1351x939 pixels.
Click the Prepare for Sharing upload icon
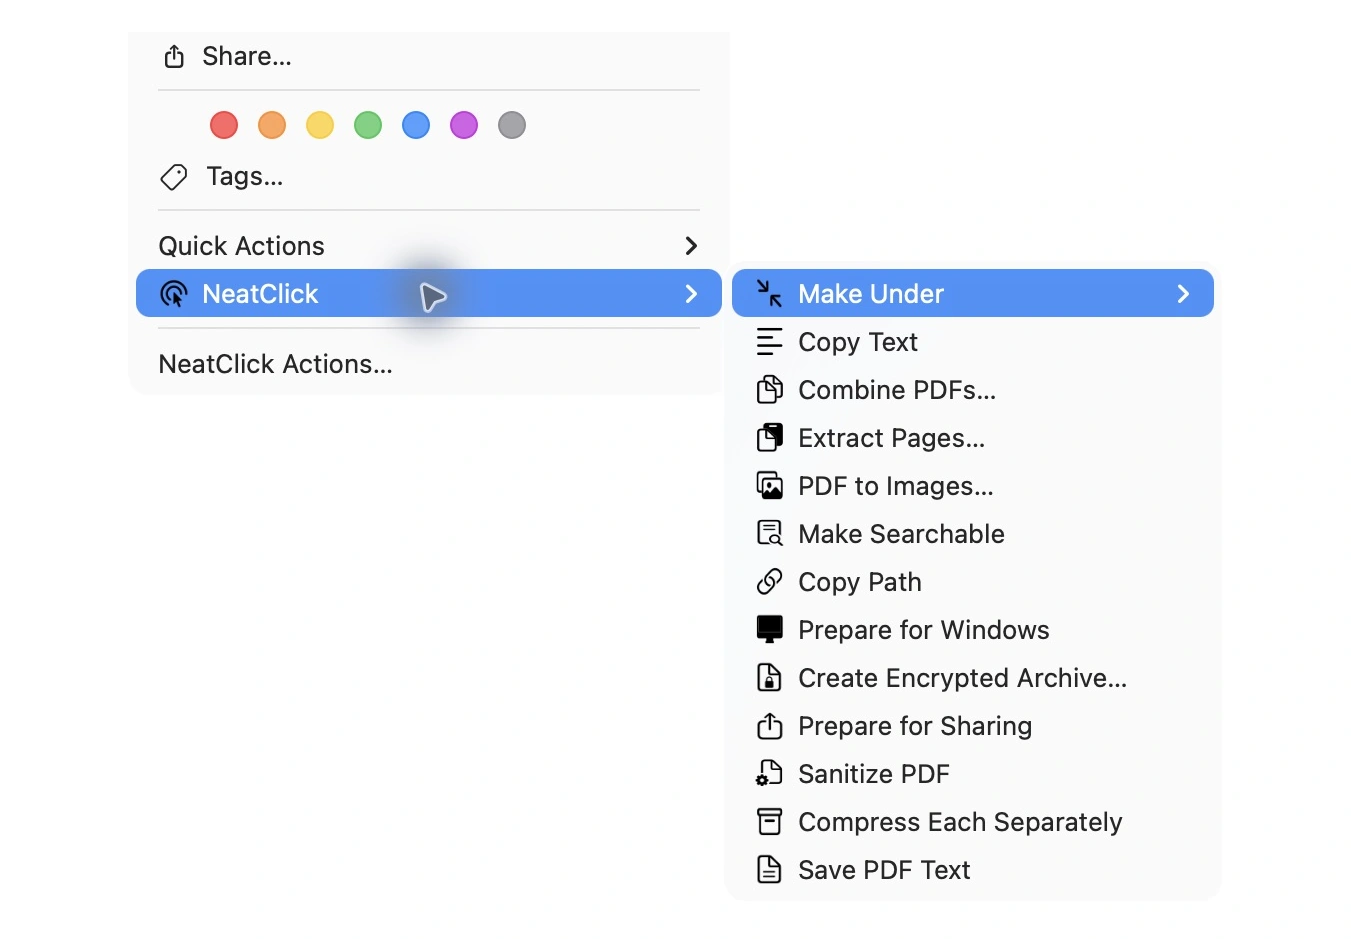click(x=769, y=725)
